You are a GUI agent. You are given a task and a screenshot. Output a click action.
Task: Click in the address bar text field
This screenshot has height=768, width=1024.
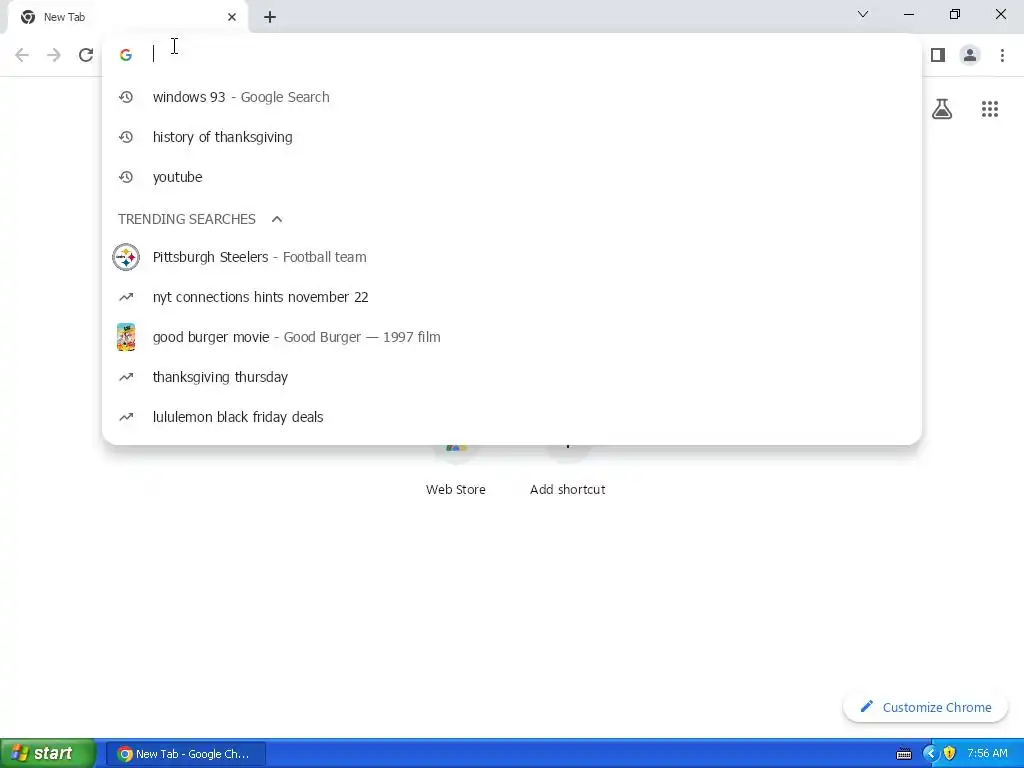pos(532,55)
